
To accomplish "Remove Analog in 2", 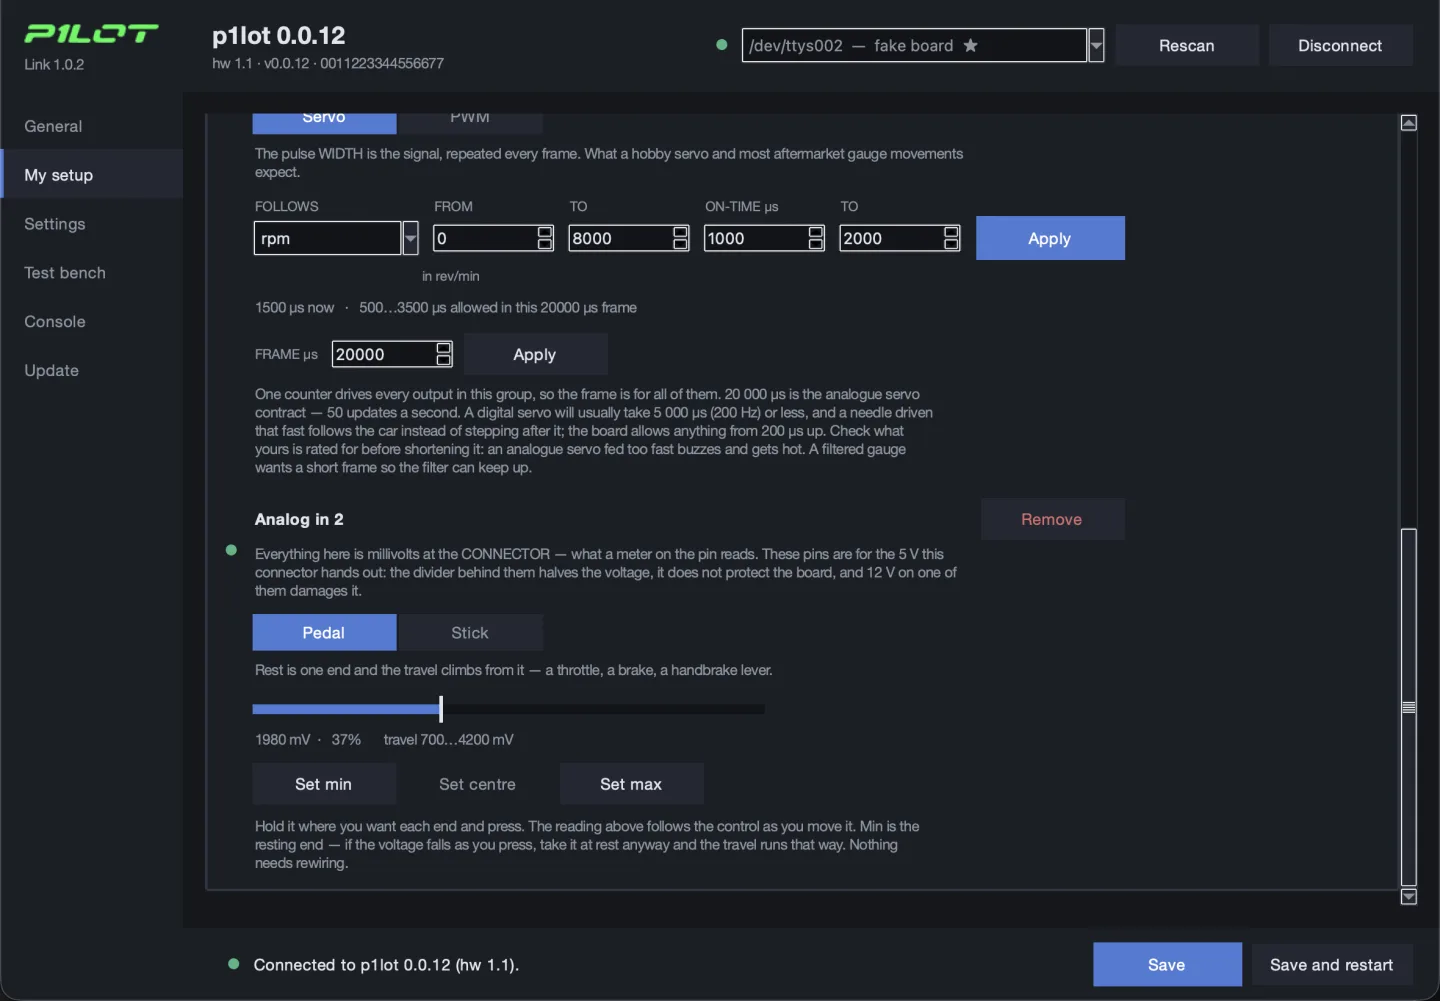I will [1052, 519].
